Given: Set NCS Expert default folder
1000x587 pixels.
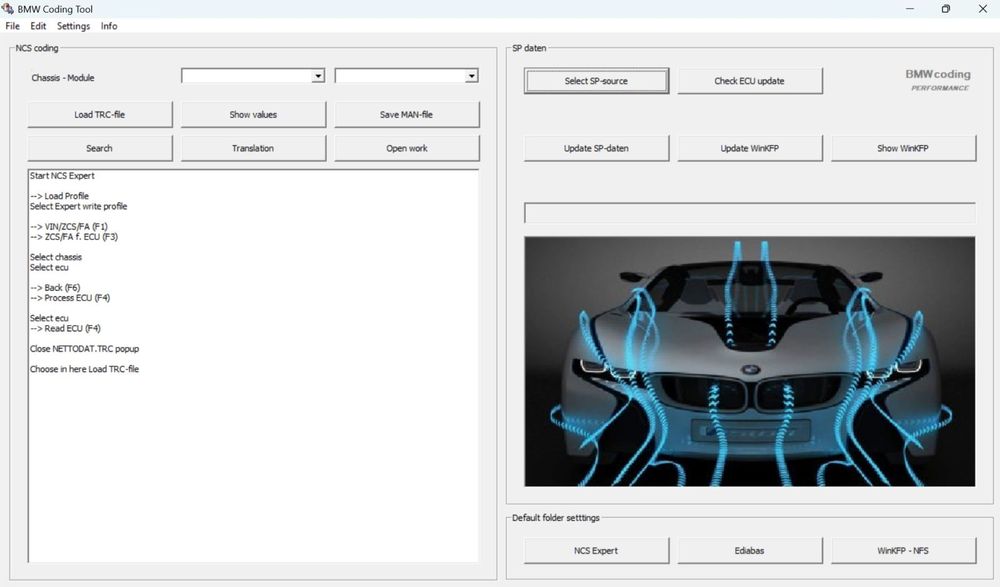Looking at the screenshot, I should tap(596, 551).
